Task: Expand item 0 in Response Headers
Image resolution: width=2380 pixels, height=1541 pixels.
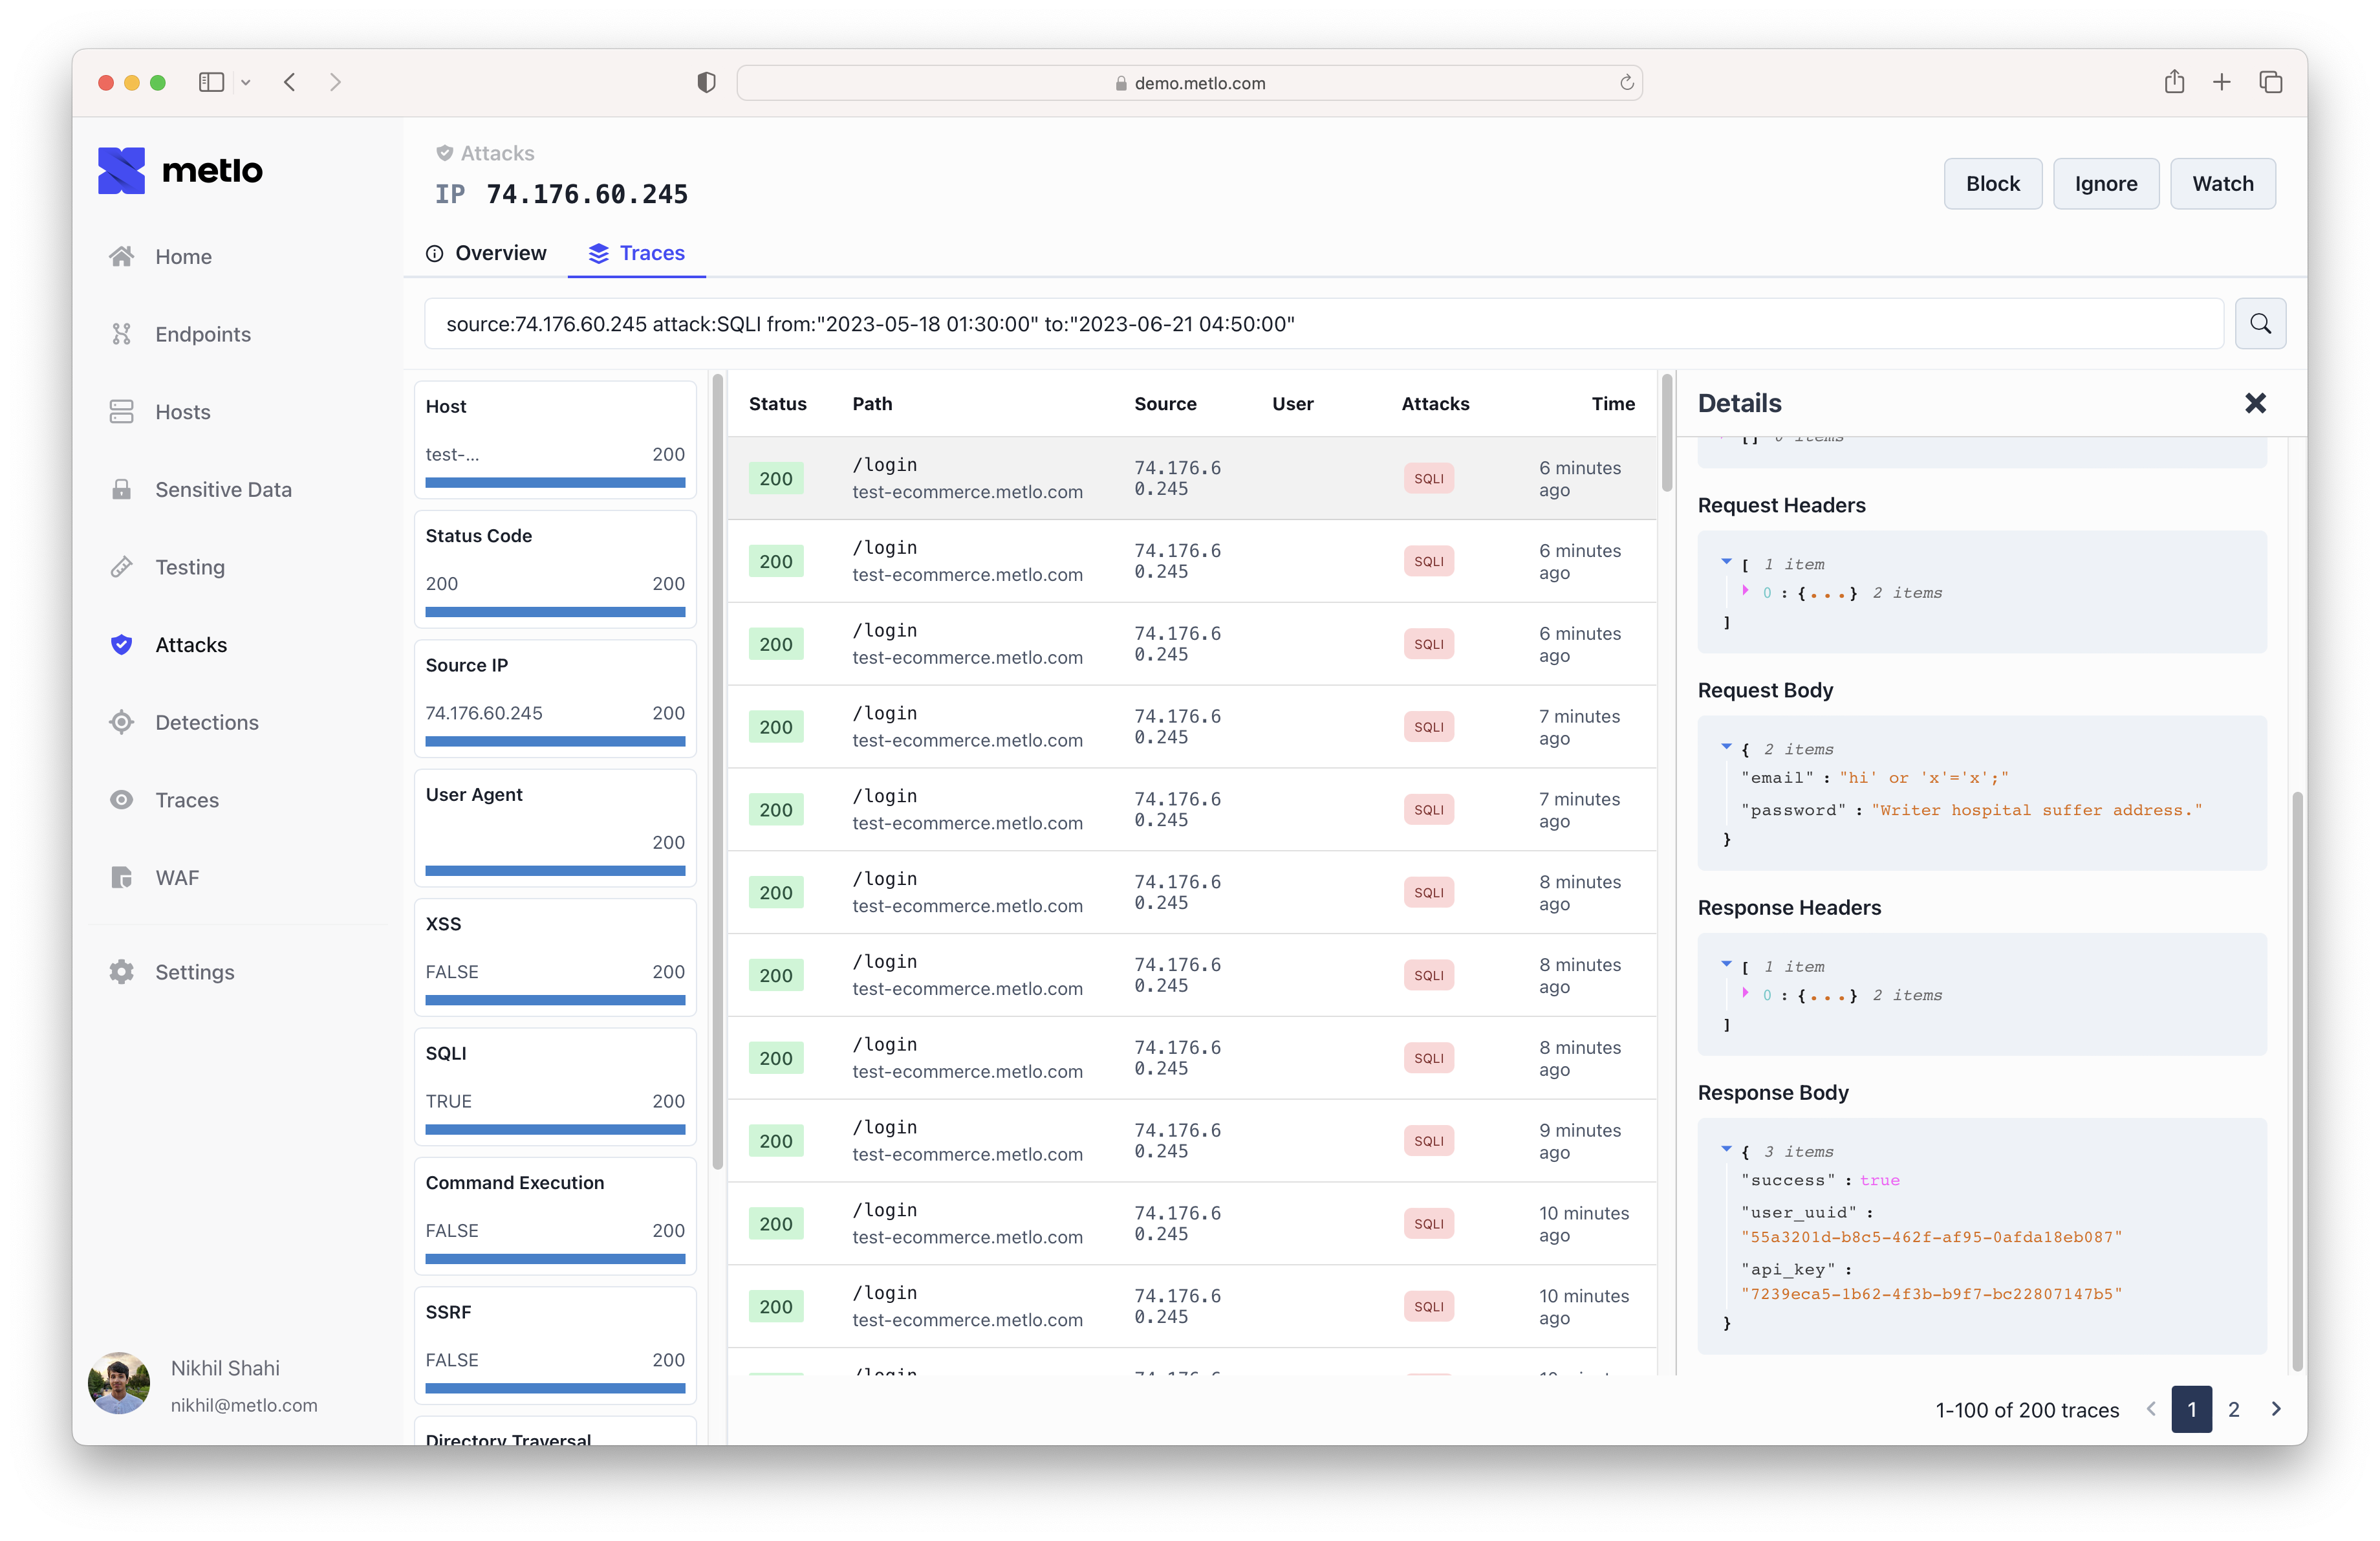Action: coord(1745,993)
